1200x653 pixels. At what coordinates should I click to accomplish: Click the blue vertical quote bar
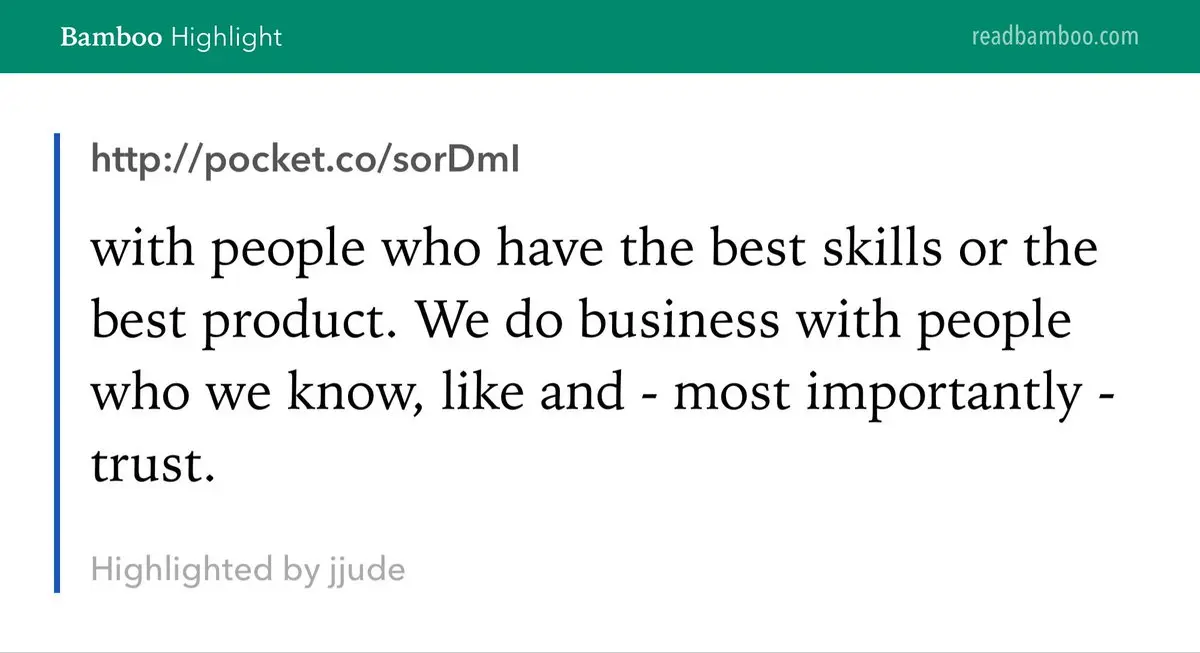pyautogui.click(x=57, y=362)
